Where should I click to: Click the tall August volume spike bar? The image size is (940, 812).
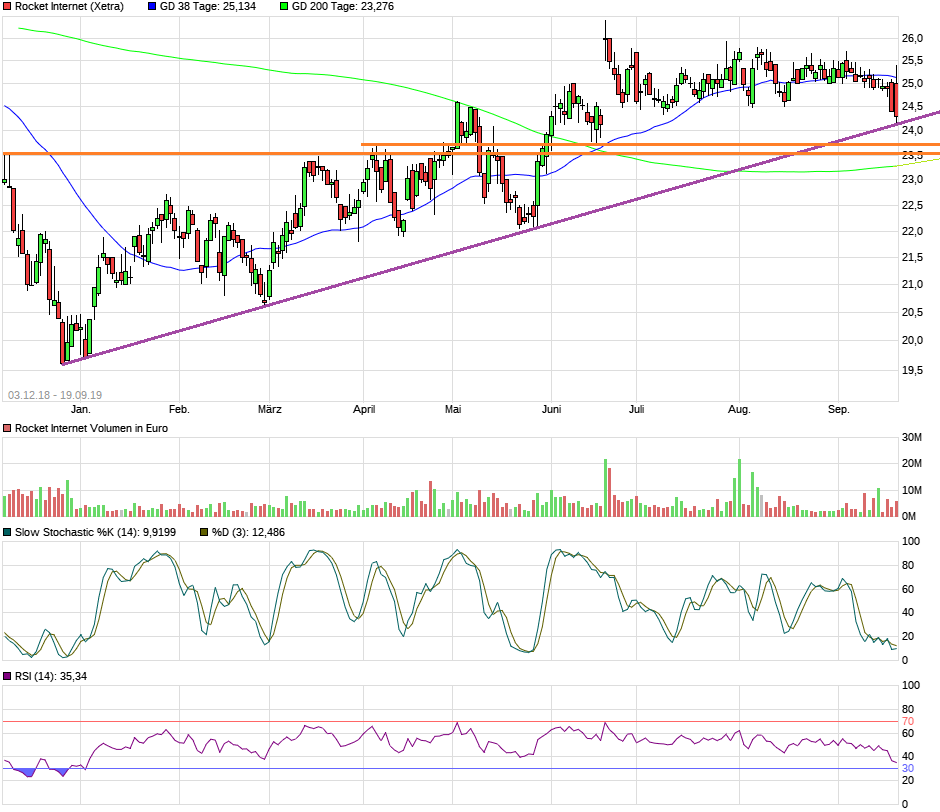point(739,488)
